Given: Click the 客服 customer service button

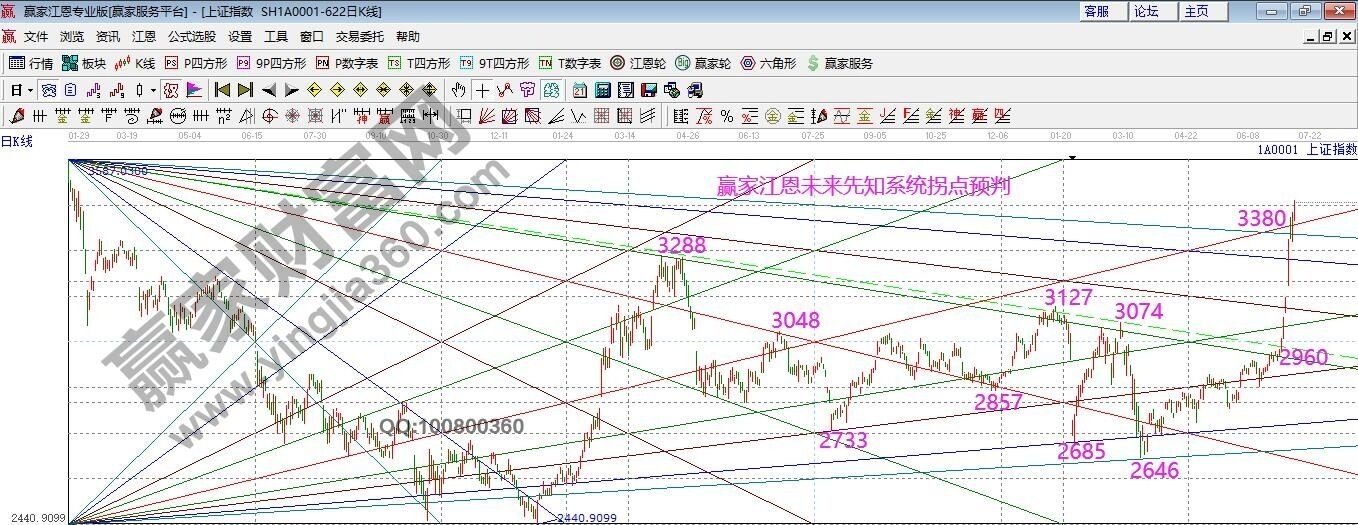Looking at the screenshot, I should point(1096,11).
